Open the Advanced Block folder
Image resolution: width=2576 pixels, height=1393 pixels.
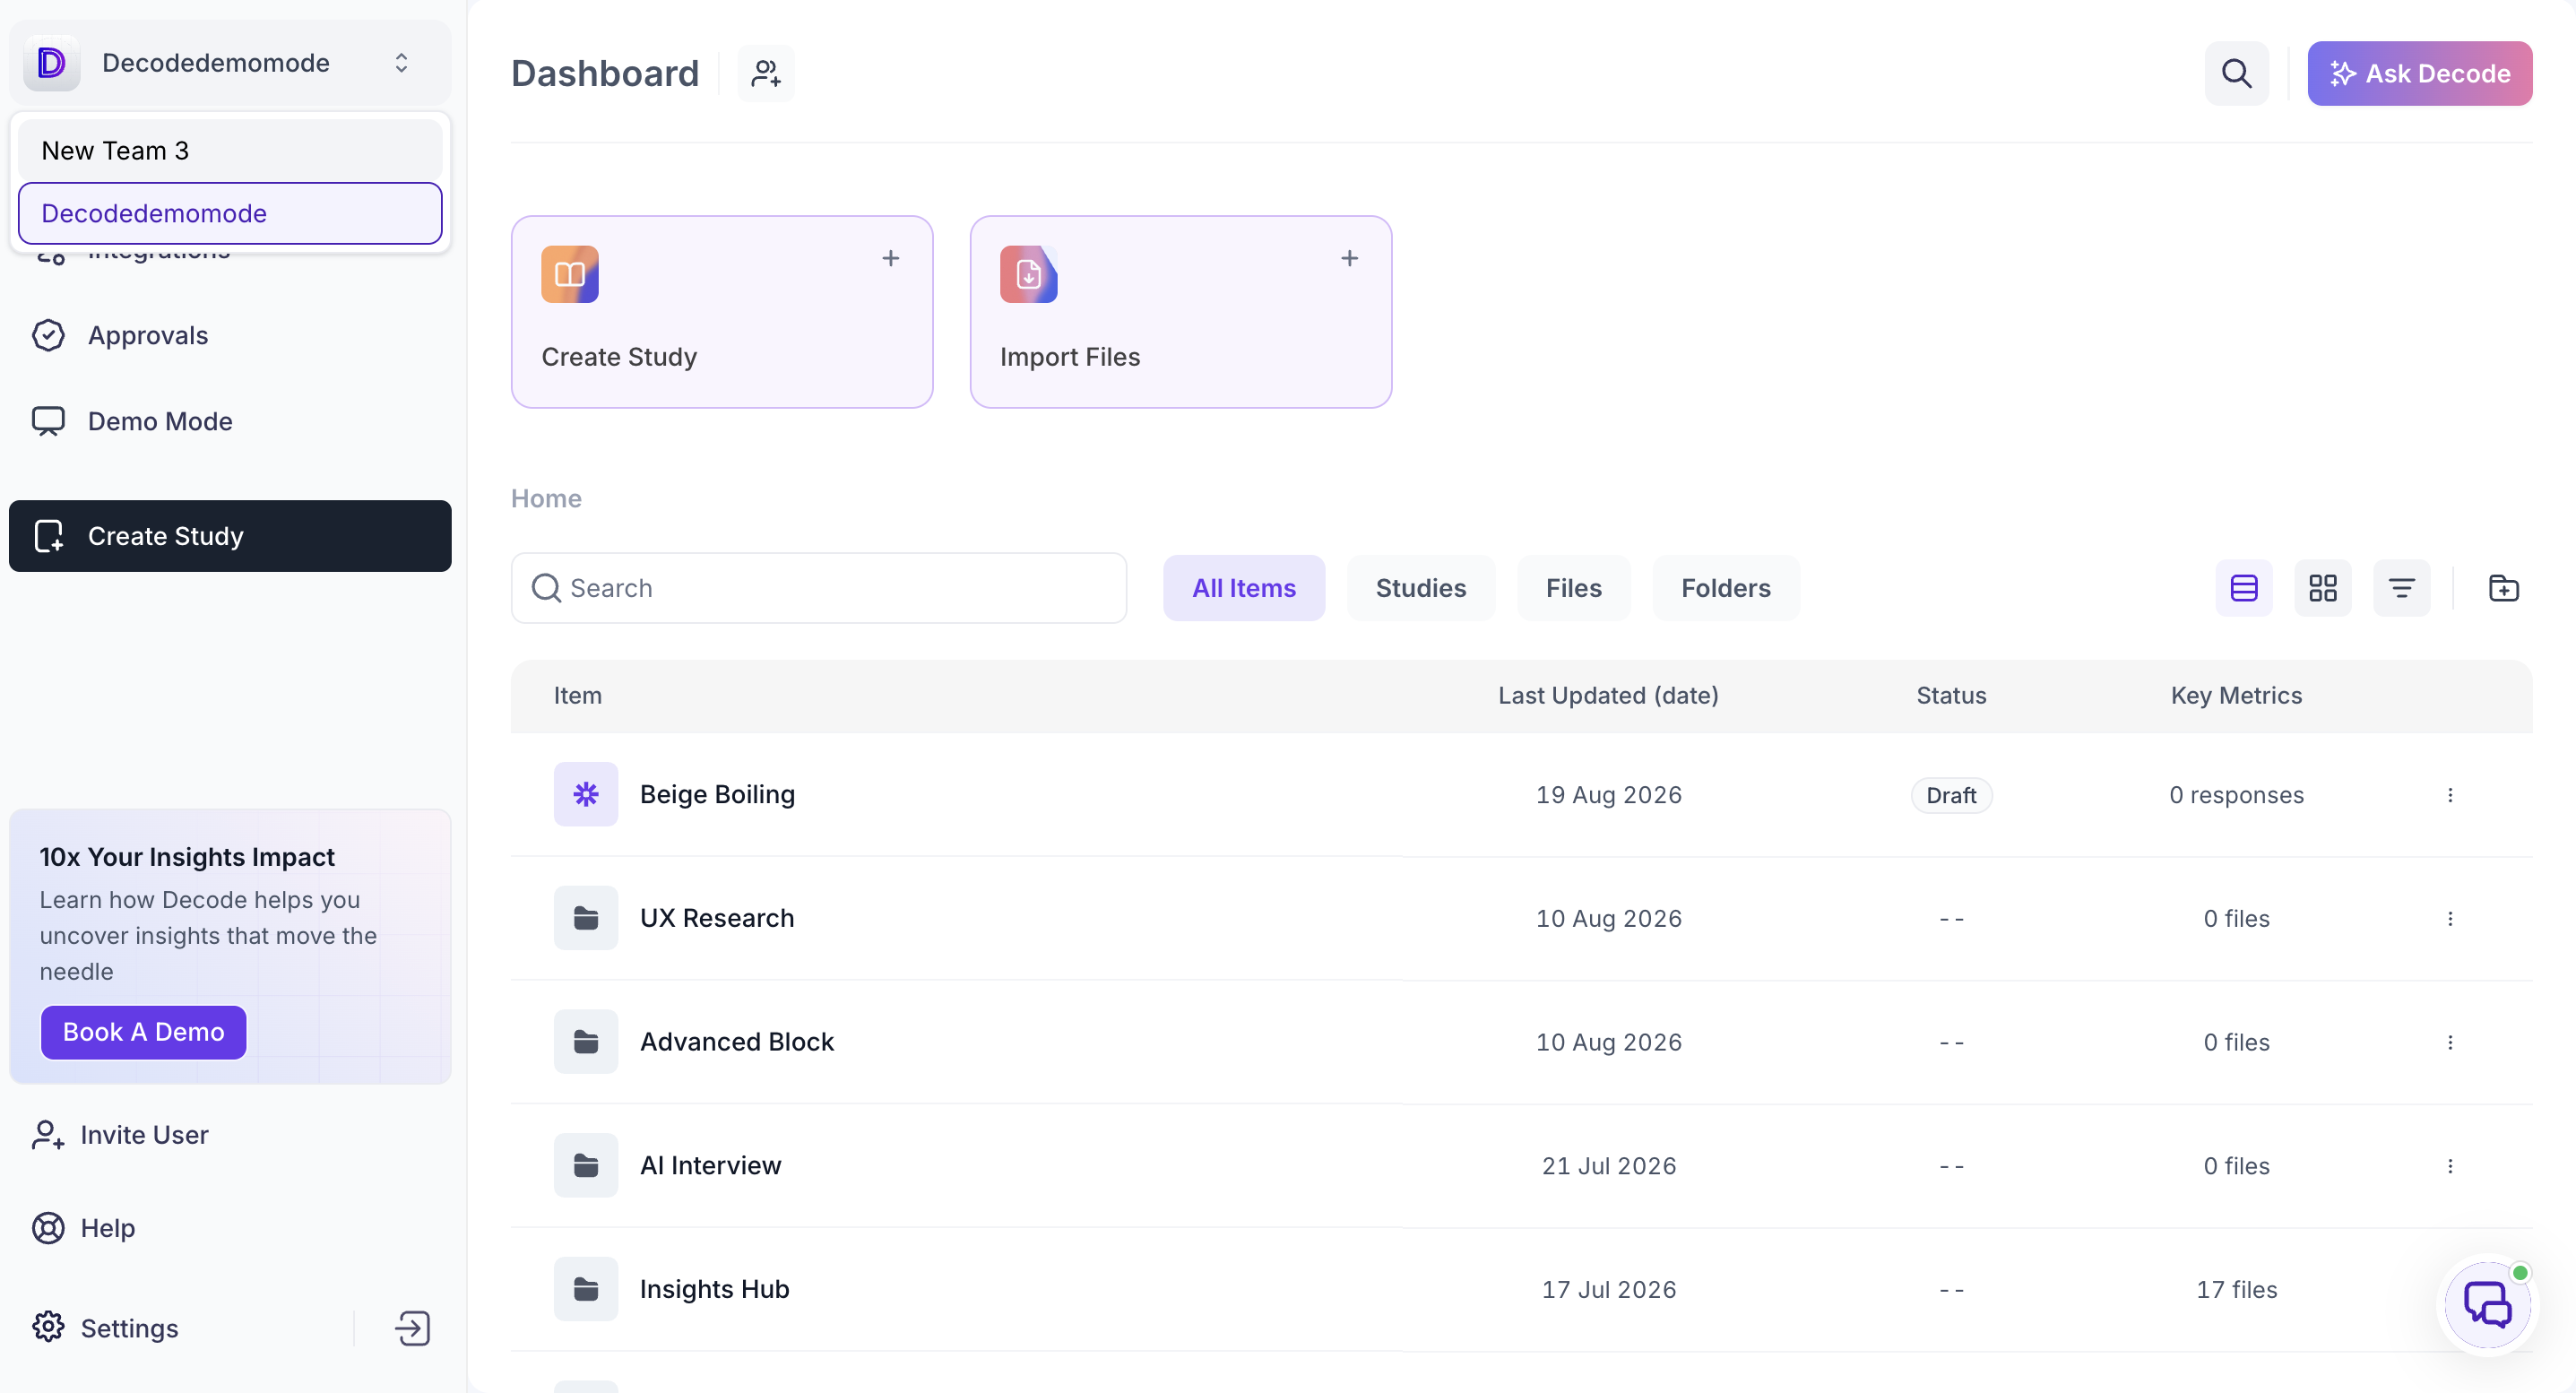[x=737, y=1042]
